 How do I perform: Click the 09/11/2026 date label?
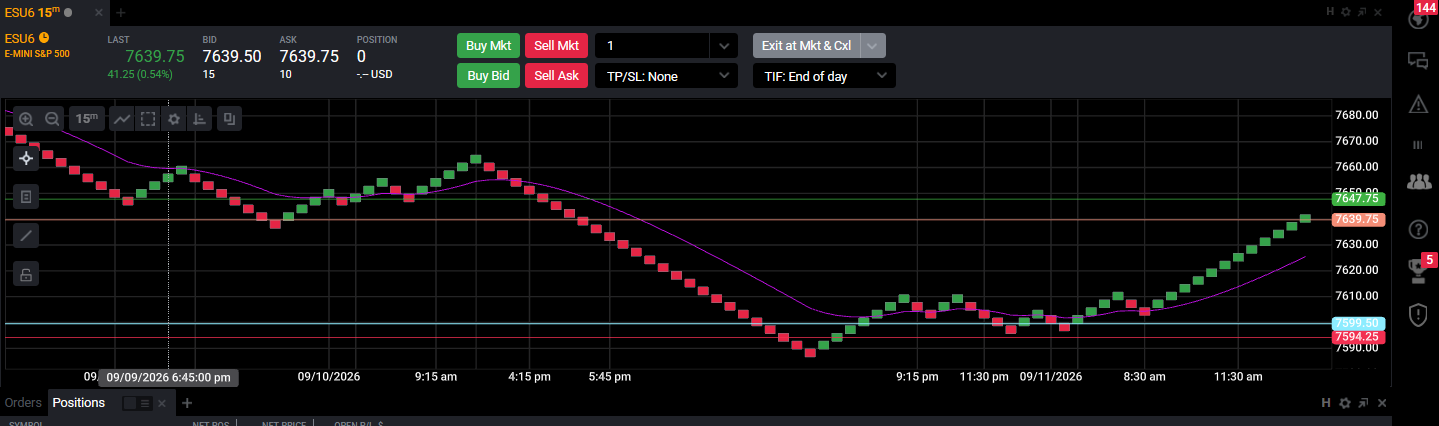click(1051, 377)
